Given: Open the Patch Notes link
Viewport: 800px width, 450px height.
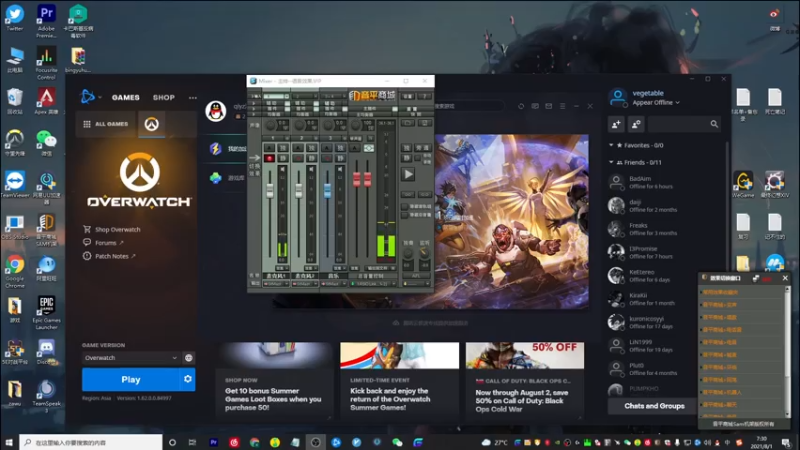Looking at the screenshot, I should coord(111,256).
